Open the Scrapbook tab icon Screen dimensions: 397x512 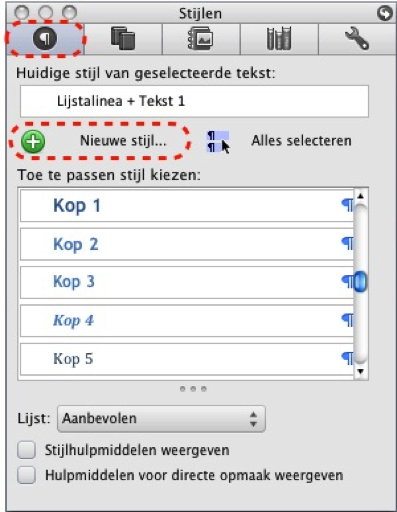(x=200, y=39)
